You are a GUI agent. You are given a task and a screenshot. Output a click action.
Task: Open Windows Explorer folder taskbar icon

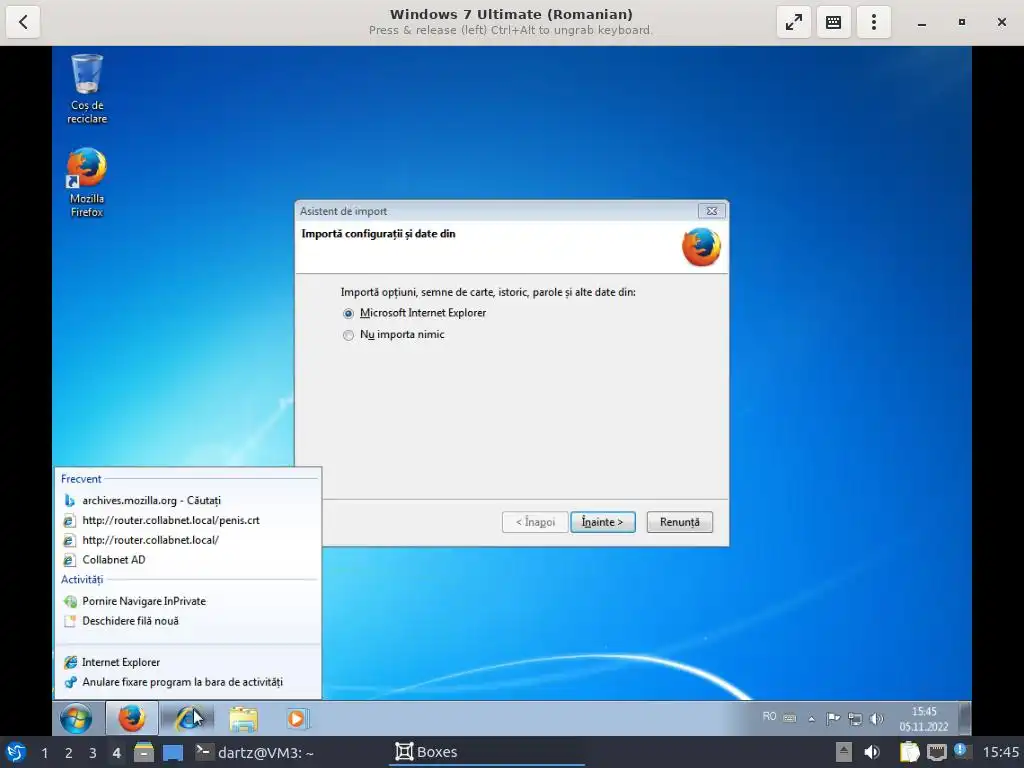243,718
